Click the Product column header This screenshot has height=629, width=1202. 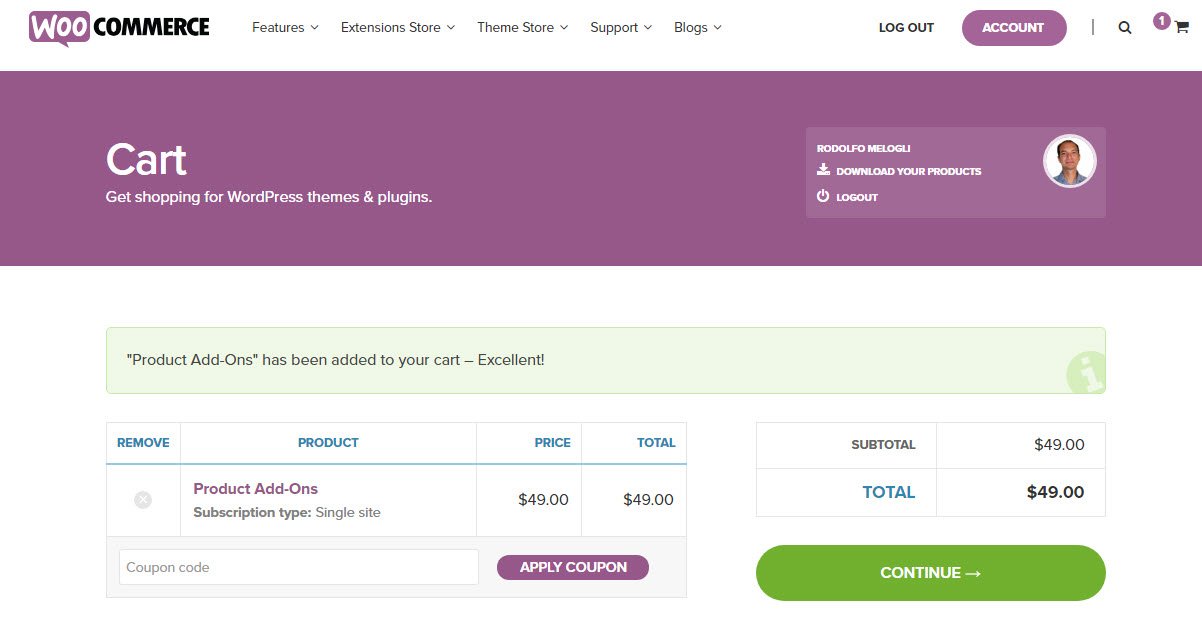[328, 442]
